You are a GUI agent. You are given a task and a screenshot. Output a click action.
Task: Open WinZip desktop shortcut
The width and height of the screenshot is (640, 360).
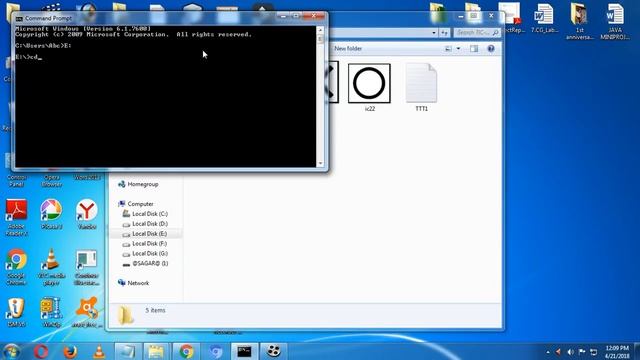[51, 313]
